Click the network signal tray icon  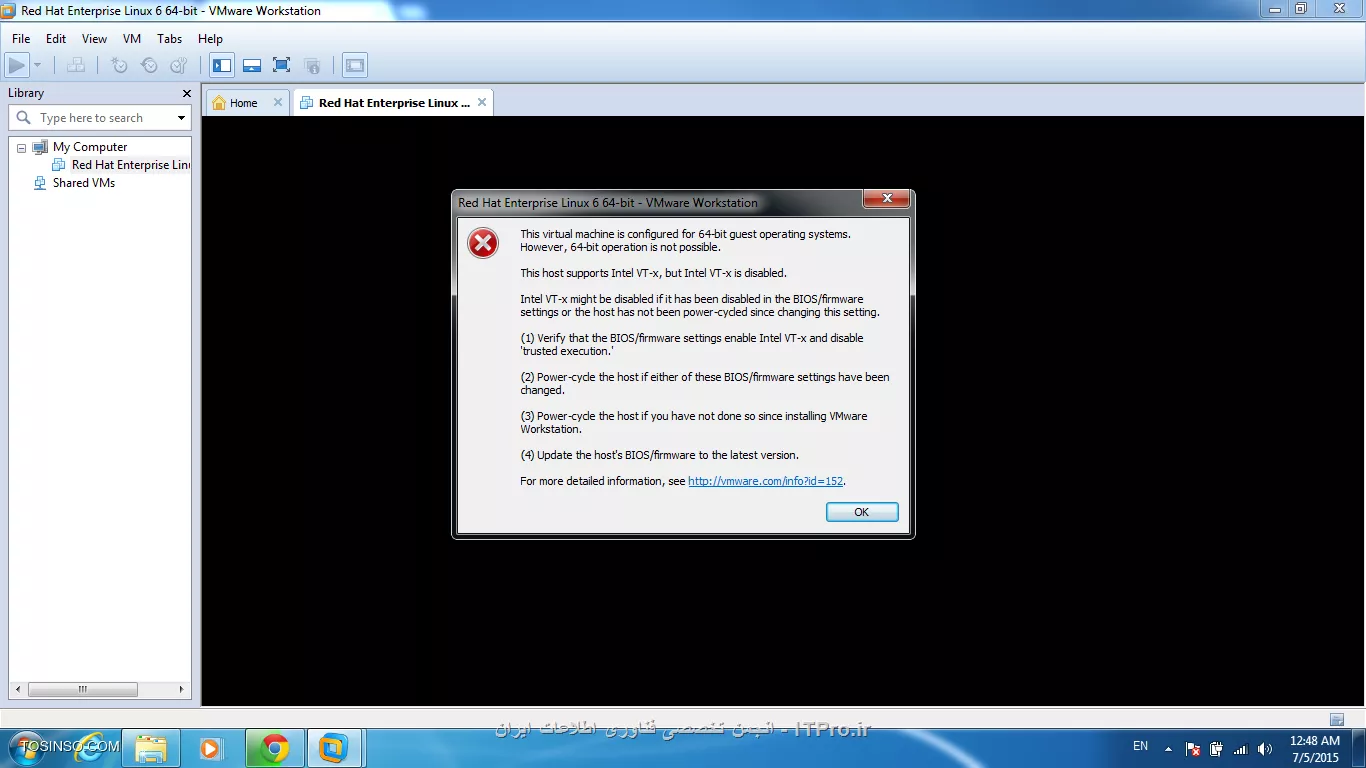point(1241,749)
